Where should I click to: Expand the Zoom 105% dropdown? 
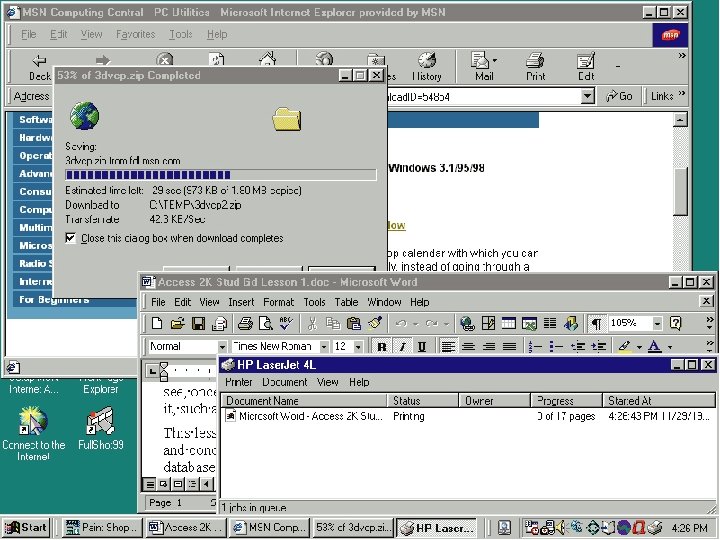tap(657, 324)
